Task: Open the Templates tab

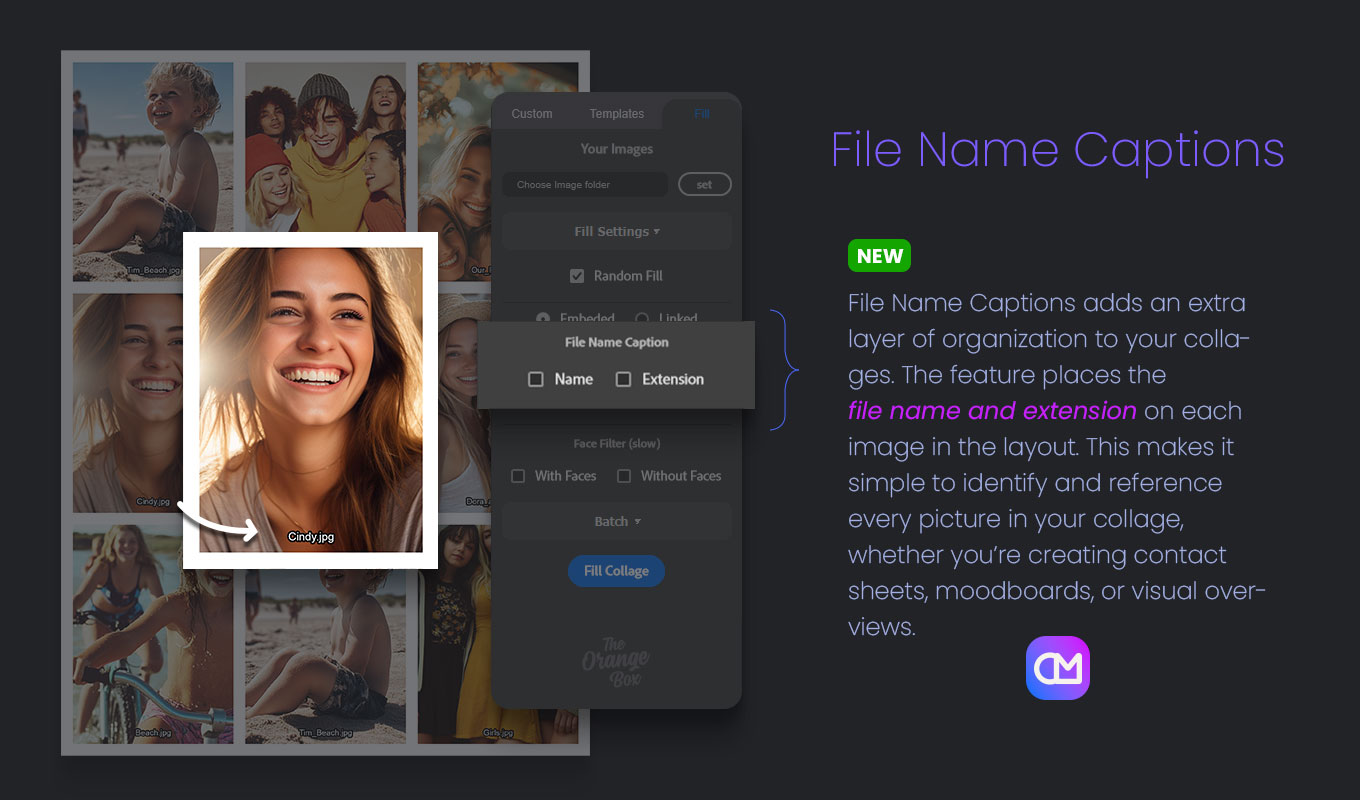Action: point(616,114)
